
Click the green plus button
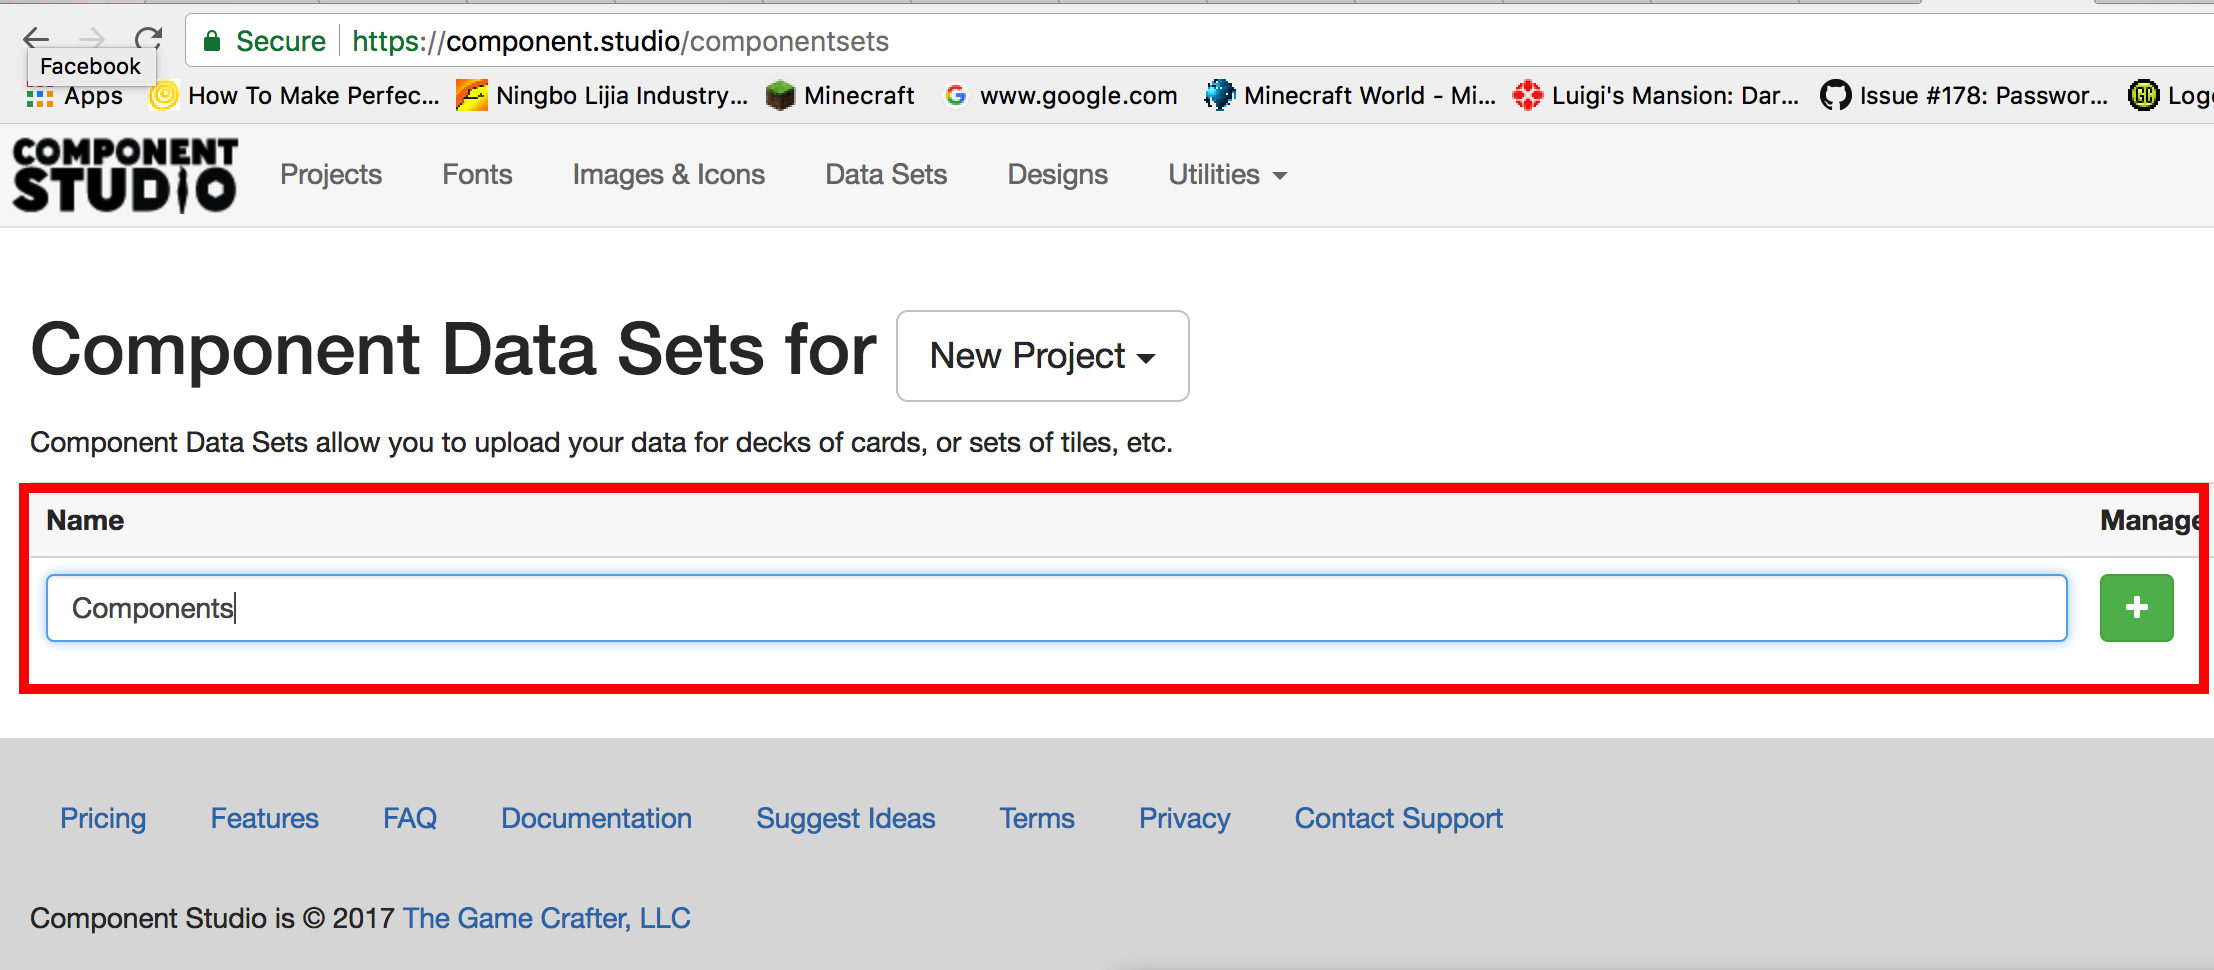[2136, 607]
